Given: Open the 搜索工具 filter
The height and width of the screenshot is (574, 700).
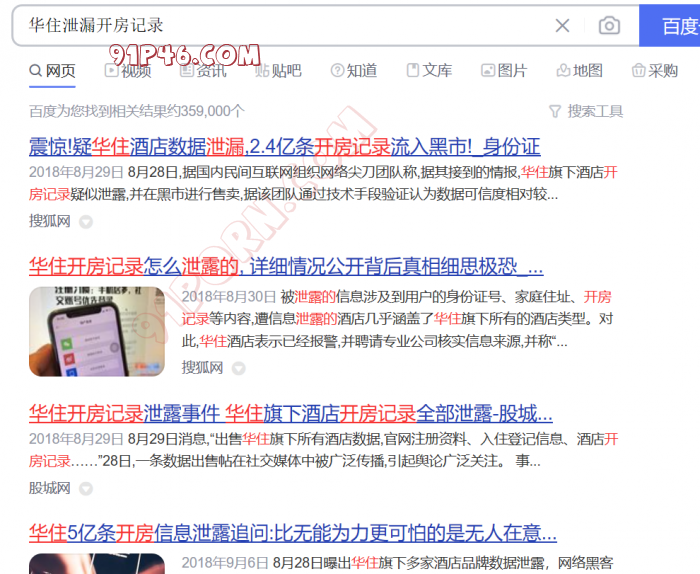Looking at the screenshot, I should pos(586,111).
